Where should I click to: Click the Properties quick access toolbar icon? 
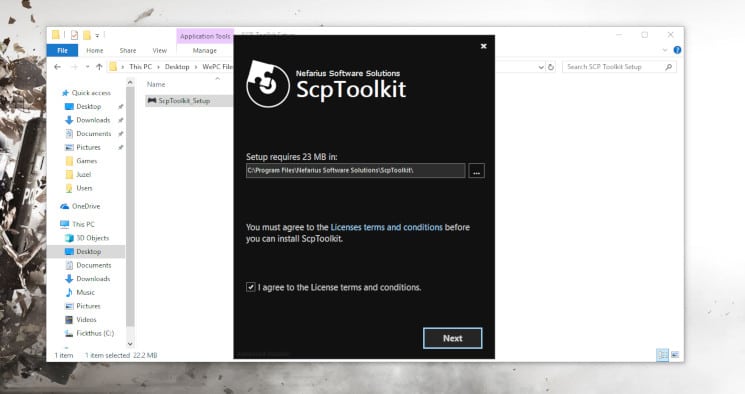[x=74, y=35]
